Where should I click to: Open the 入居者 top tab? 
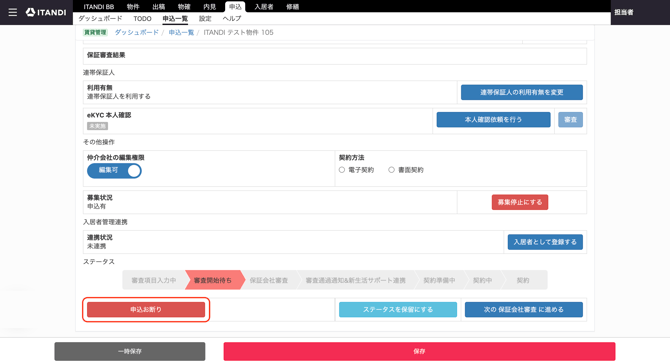(x=264, y=6)
